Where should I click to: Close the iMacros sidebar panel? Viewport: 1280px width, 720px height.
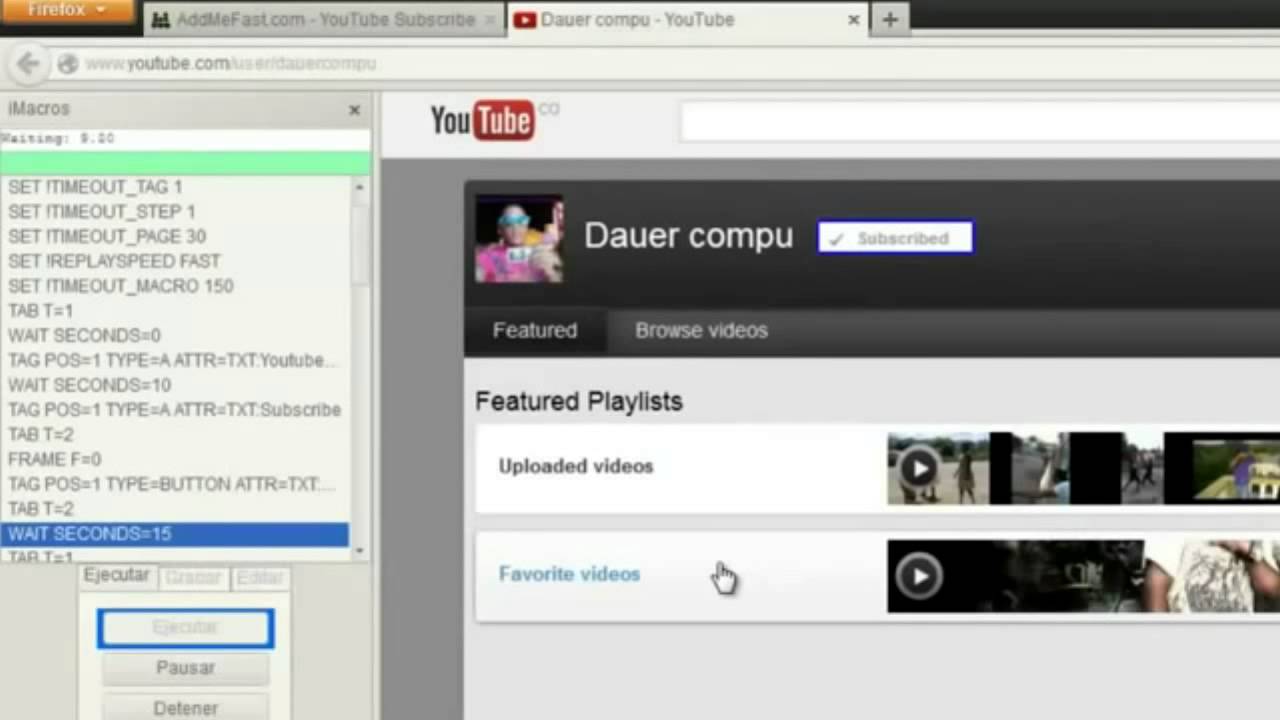click(x=354, y=110)
